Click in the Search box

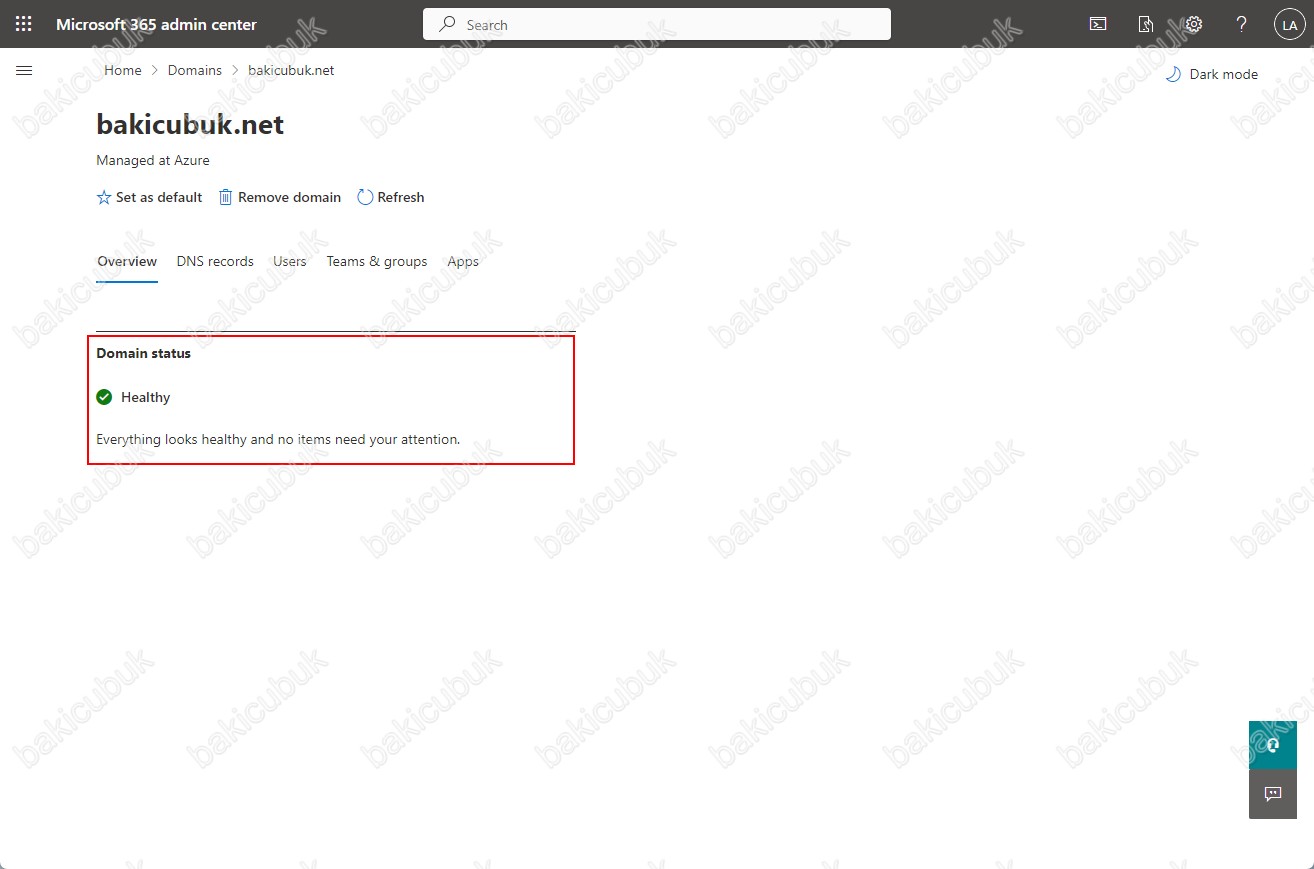(657, 24)
